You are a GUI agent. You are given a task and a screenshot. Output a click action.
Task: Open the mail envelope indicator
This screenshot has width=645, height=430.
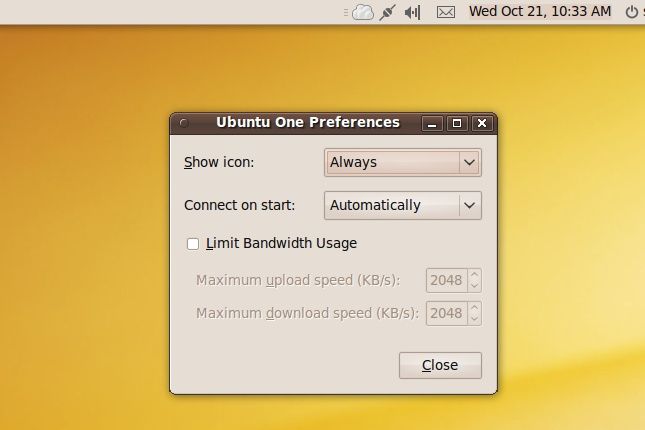pos(446,12)
